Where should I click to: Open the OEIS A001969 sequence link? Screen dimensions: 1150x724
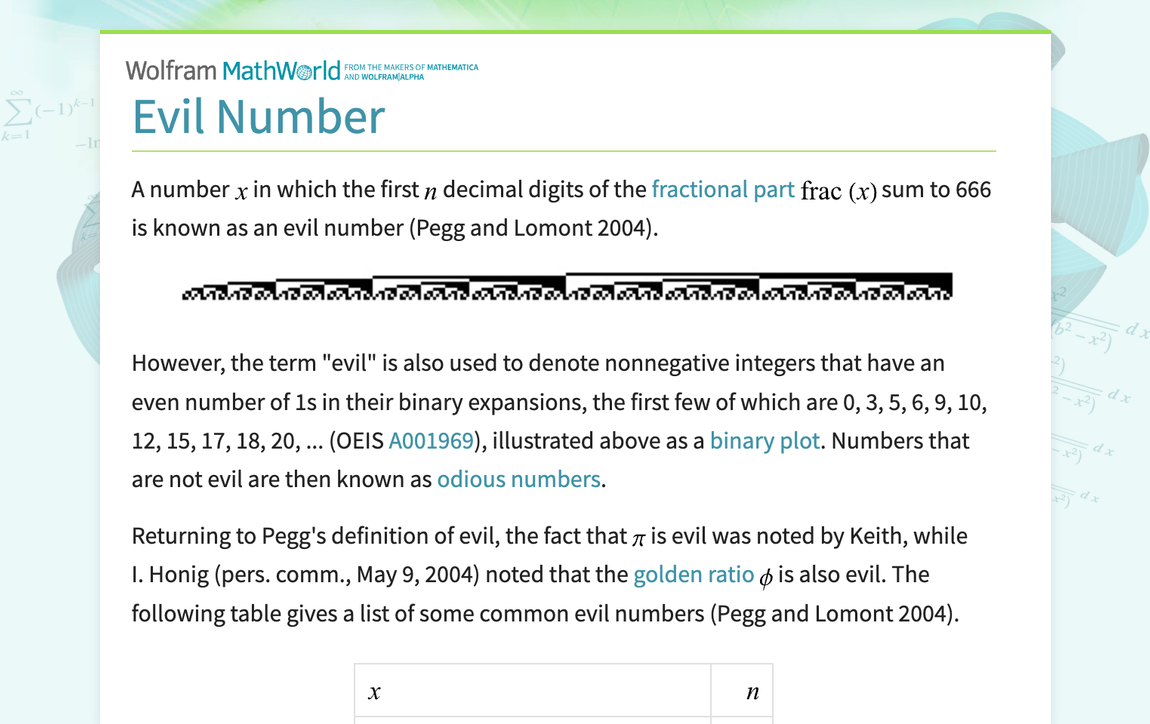click(431, 441)
